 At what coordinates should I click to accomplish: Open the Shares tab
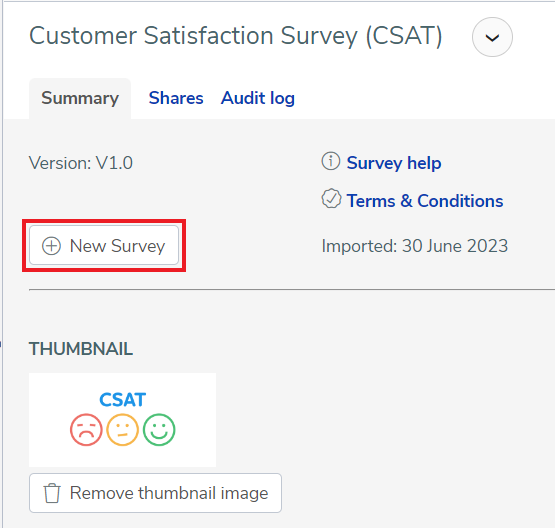click(x=176, y=98)
